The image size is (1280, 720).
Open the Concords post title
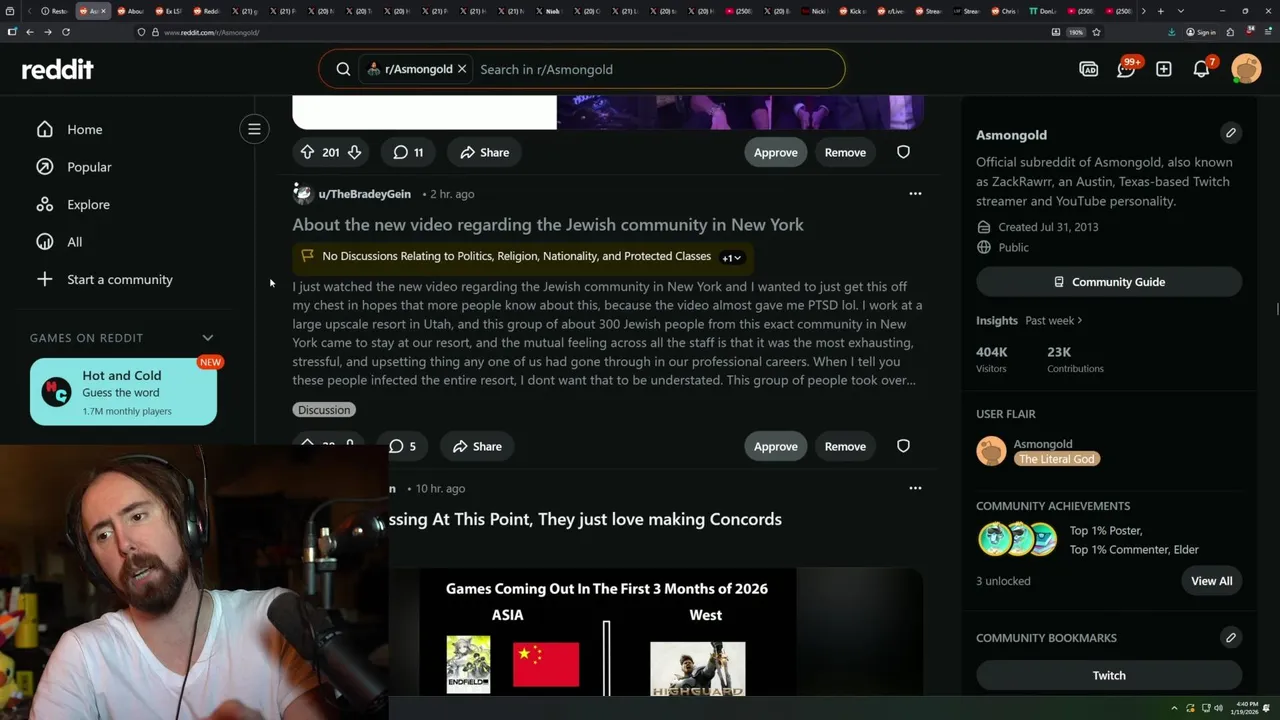tap(585, 519)
